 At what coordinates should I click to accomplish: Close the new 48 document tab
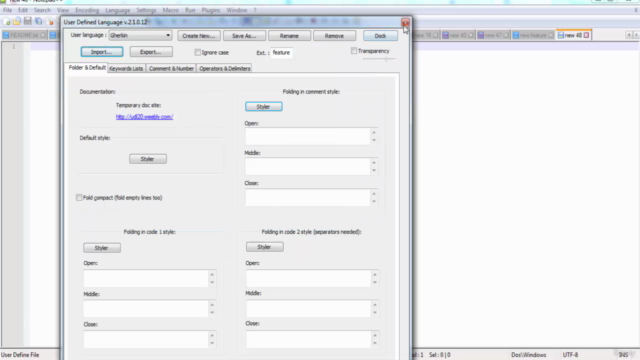tap(587, 36)
